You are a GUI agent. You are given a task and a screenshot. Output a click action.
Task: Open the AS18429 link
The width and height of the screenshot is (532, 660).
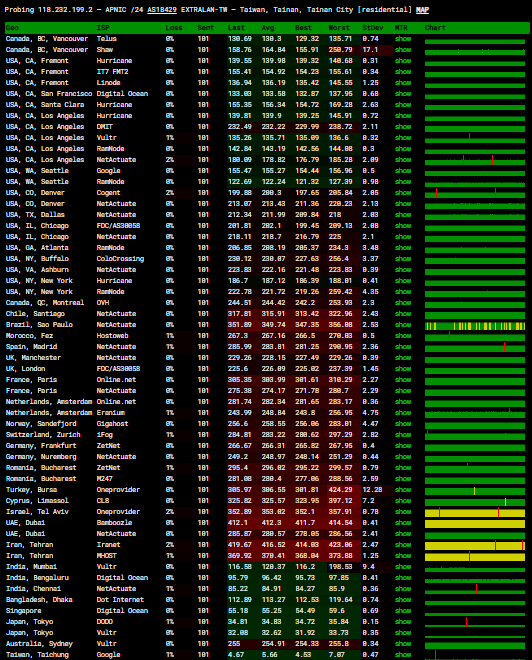click(x=162, y=10)
